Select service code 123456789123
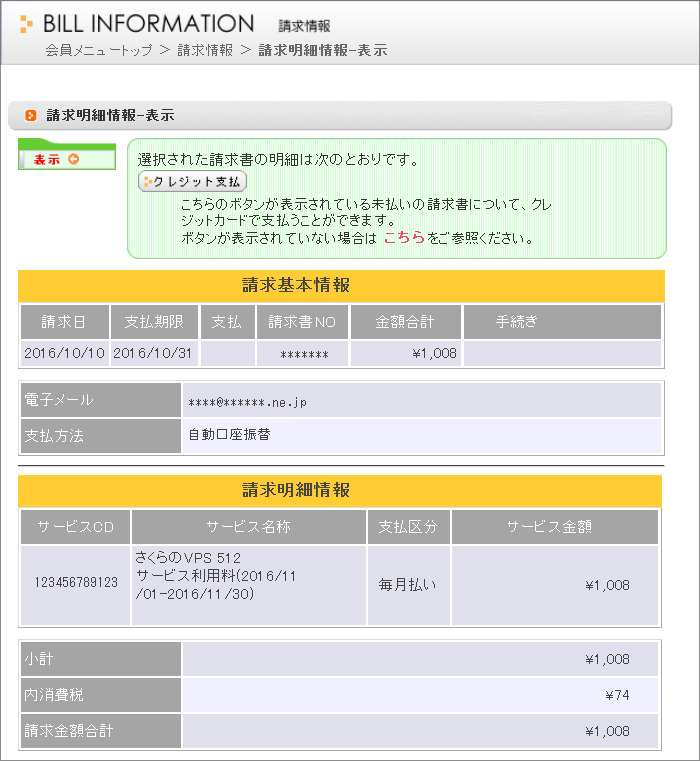This screenshot has height=761, width=700. pos(76,583)
